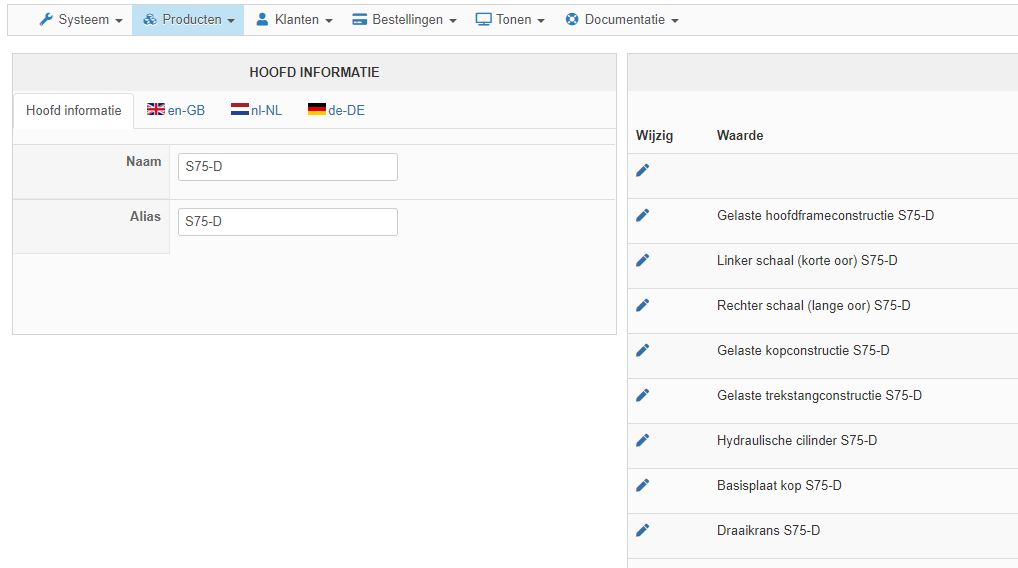
Task: Click pencil icon beside Gelaste hoofdframeconstructie S75-D
Action: [x=642, y=215]
